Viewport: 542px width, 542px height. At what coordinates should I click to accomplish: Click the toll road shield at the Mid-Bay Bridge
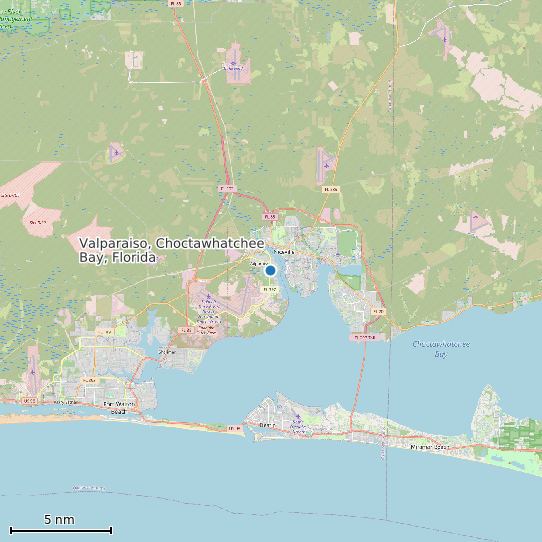(365, 337)
